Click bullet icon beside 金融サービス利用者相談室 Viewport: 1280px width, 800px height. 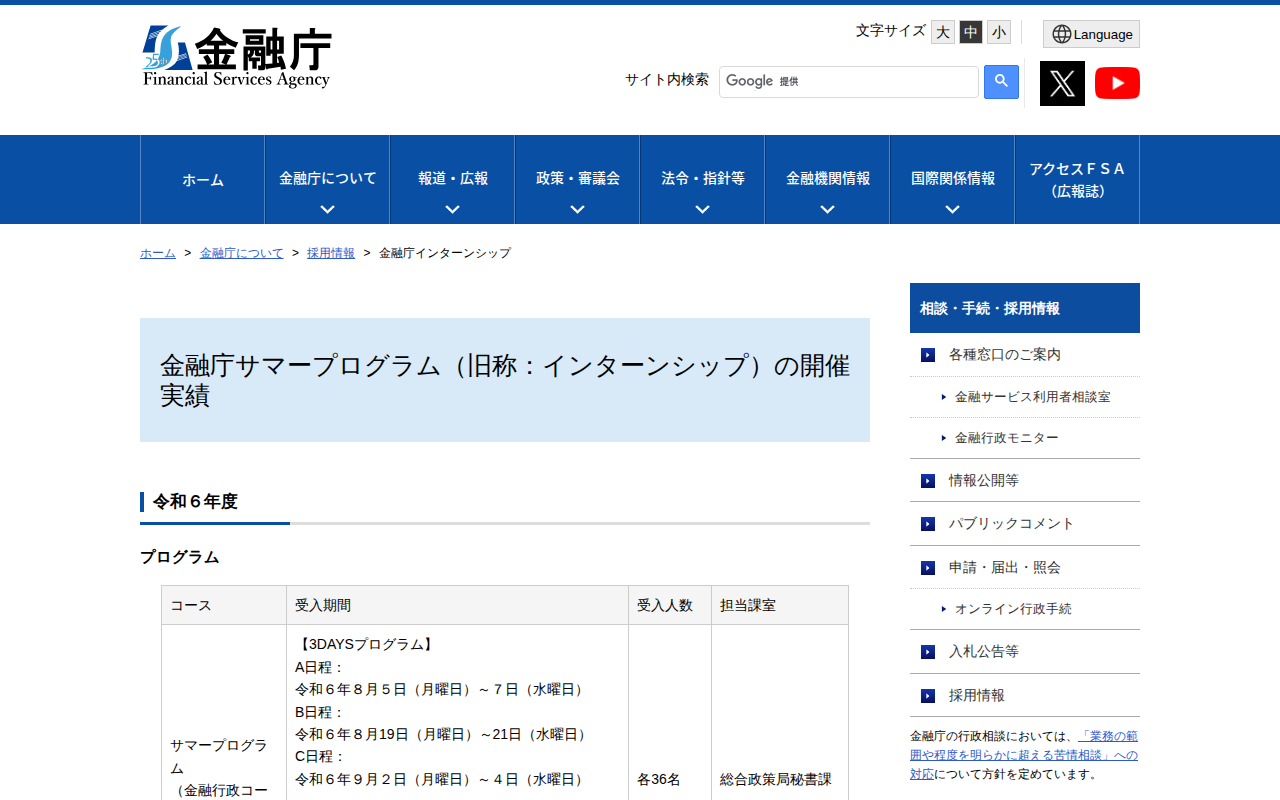coord(944,397)
